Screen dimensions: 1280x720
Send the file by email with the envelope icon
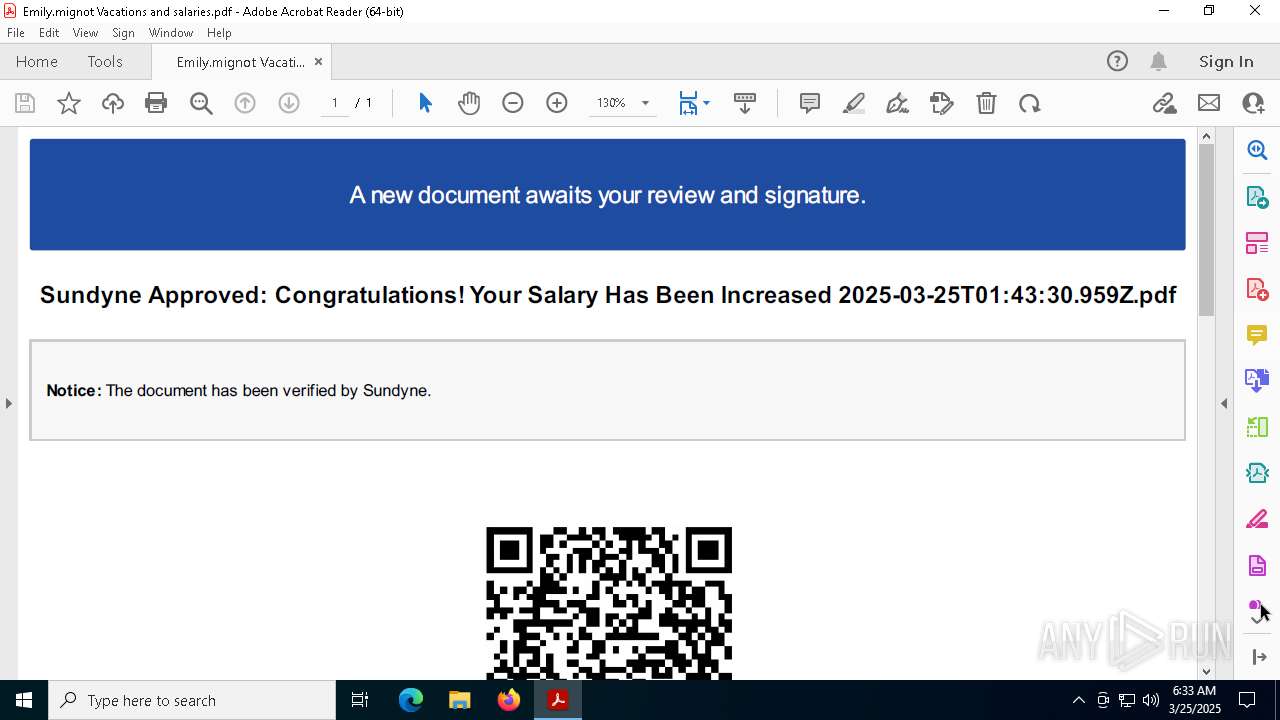tap(1209, 103)
